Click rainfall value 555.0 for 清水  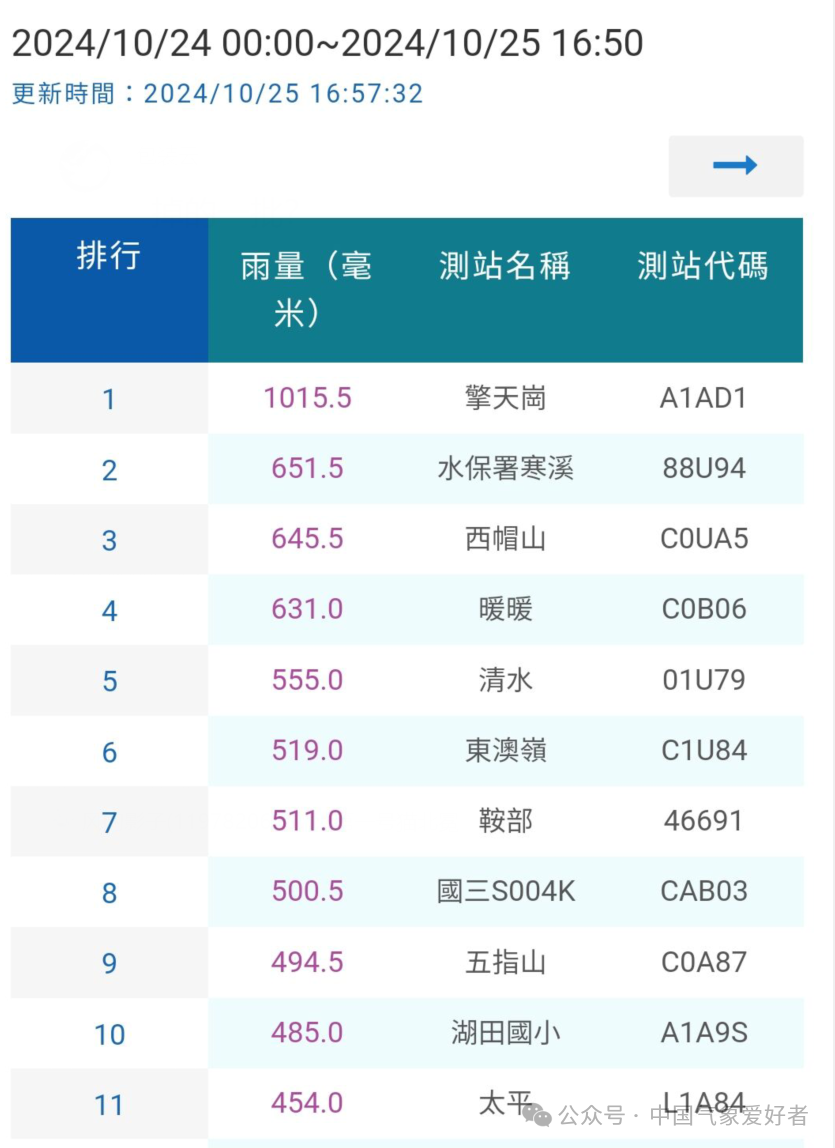tap(308, 680)
